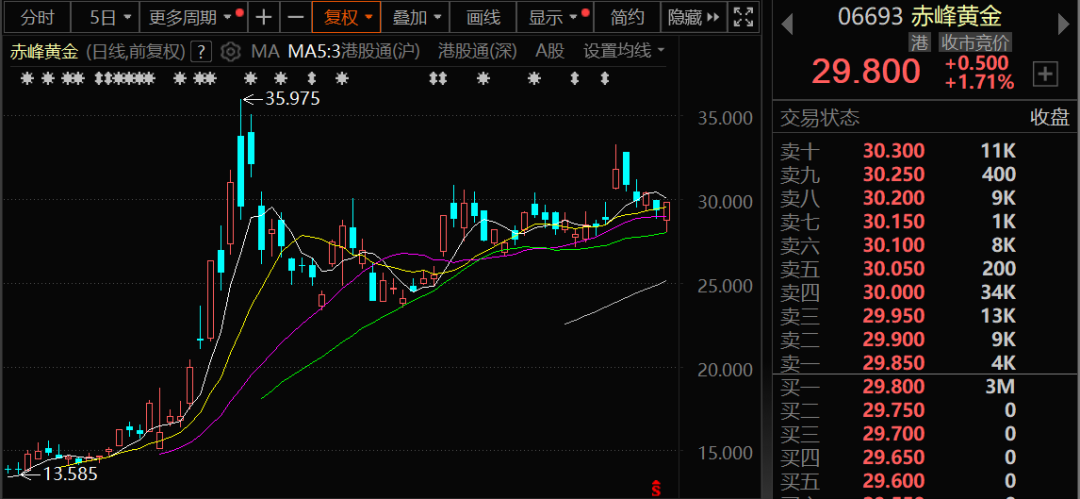Expand 设置均线 dropdown
The width and height of the screenshot is (1080, 499).
click(x=624, y=51)
